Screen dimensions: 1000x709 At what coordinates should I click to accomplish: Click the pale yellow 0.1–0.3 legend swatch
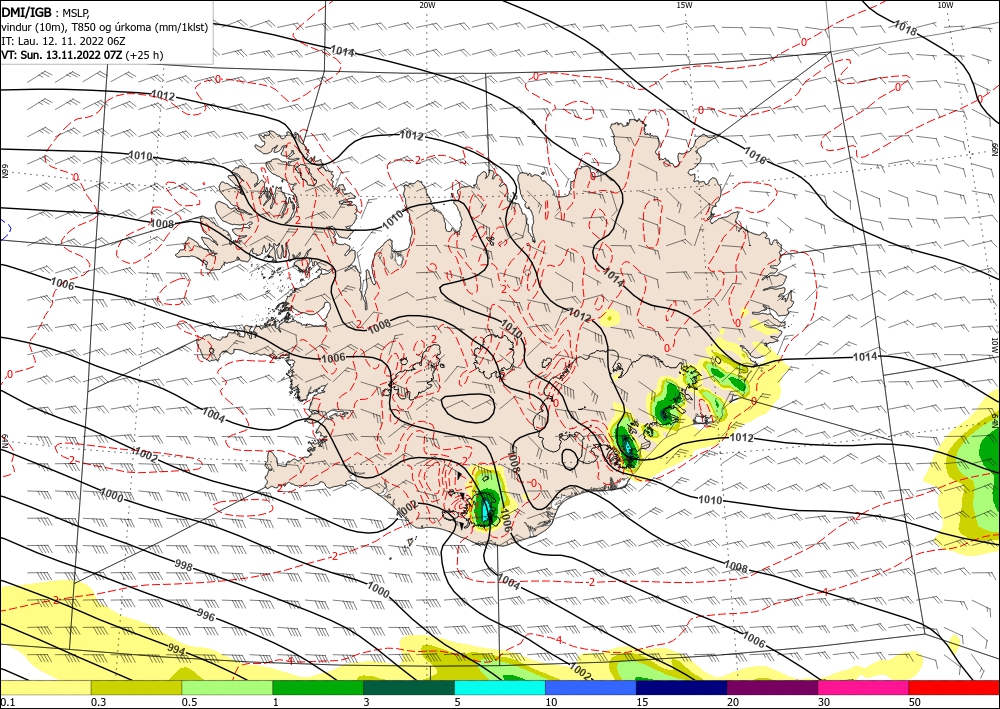point(45,687)
